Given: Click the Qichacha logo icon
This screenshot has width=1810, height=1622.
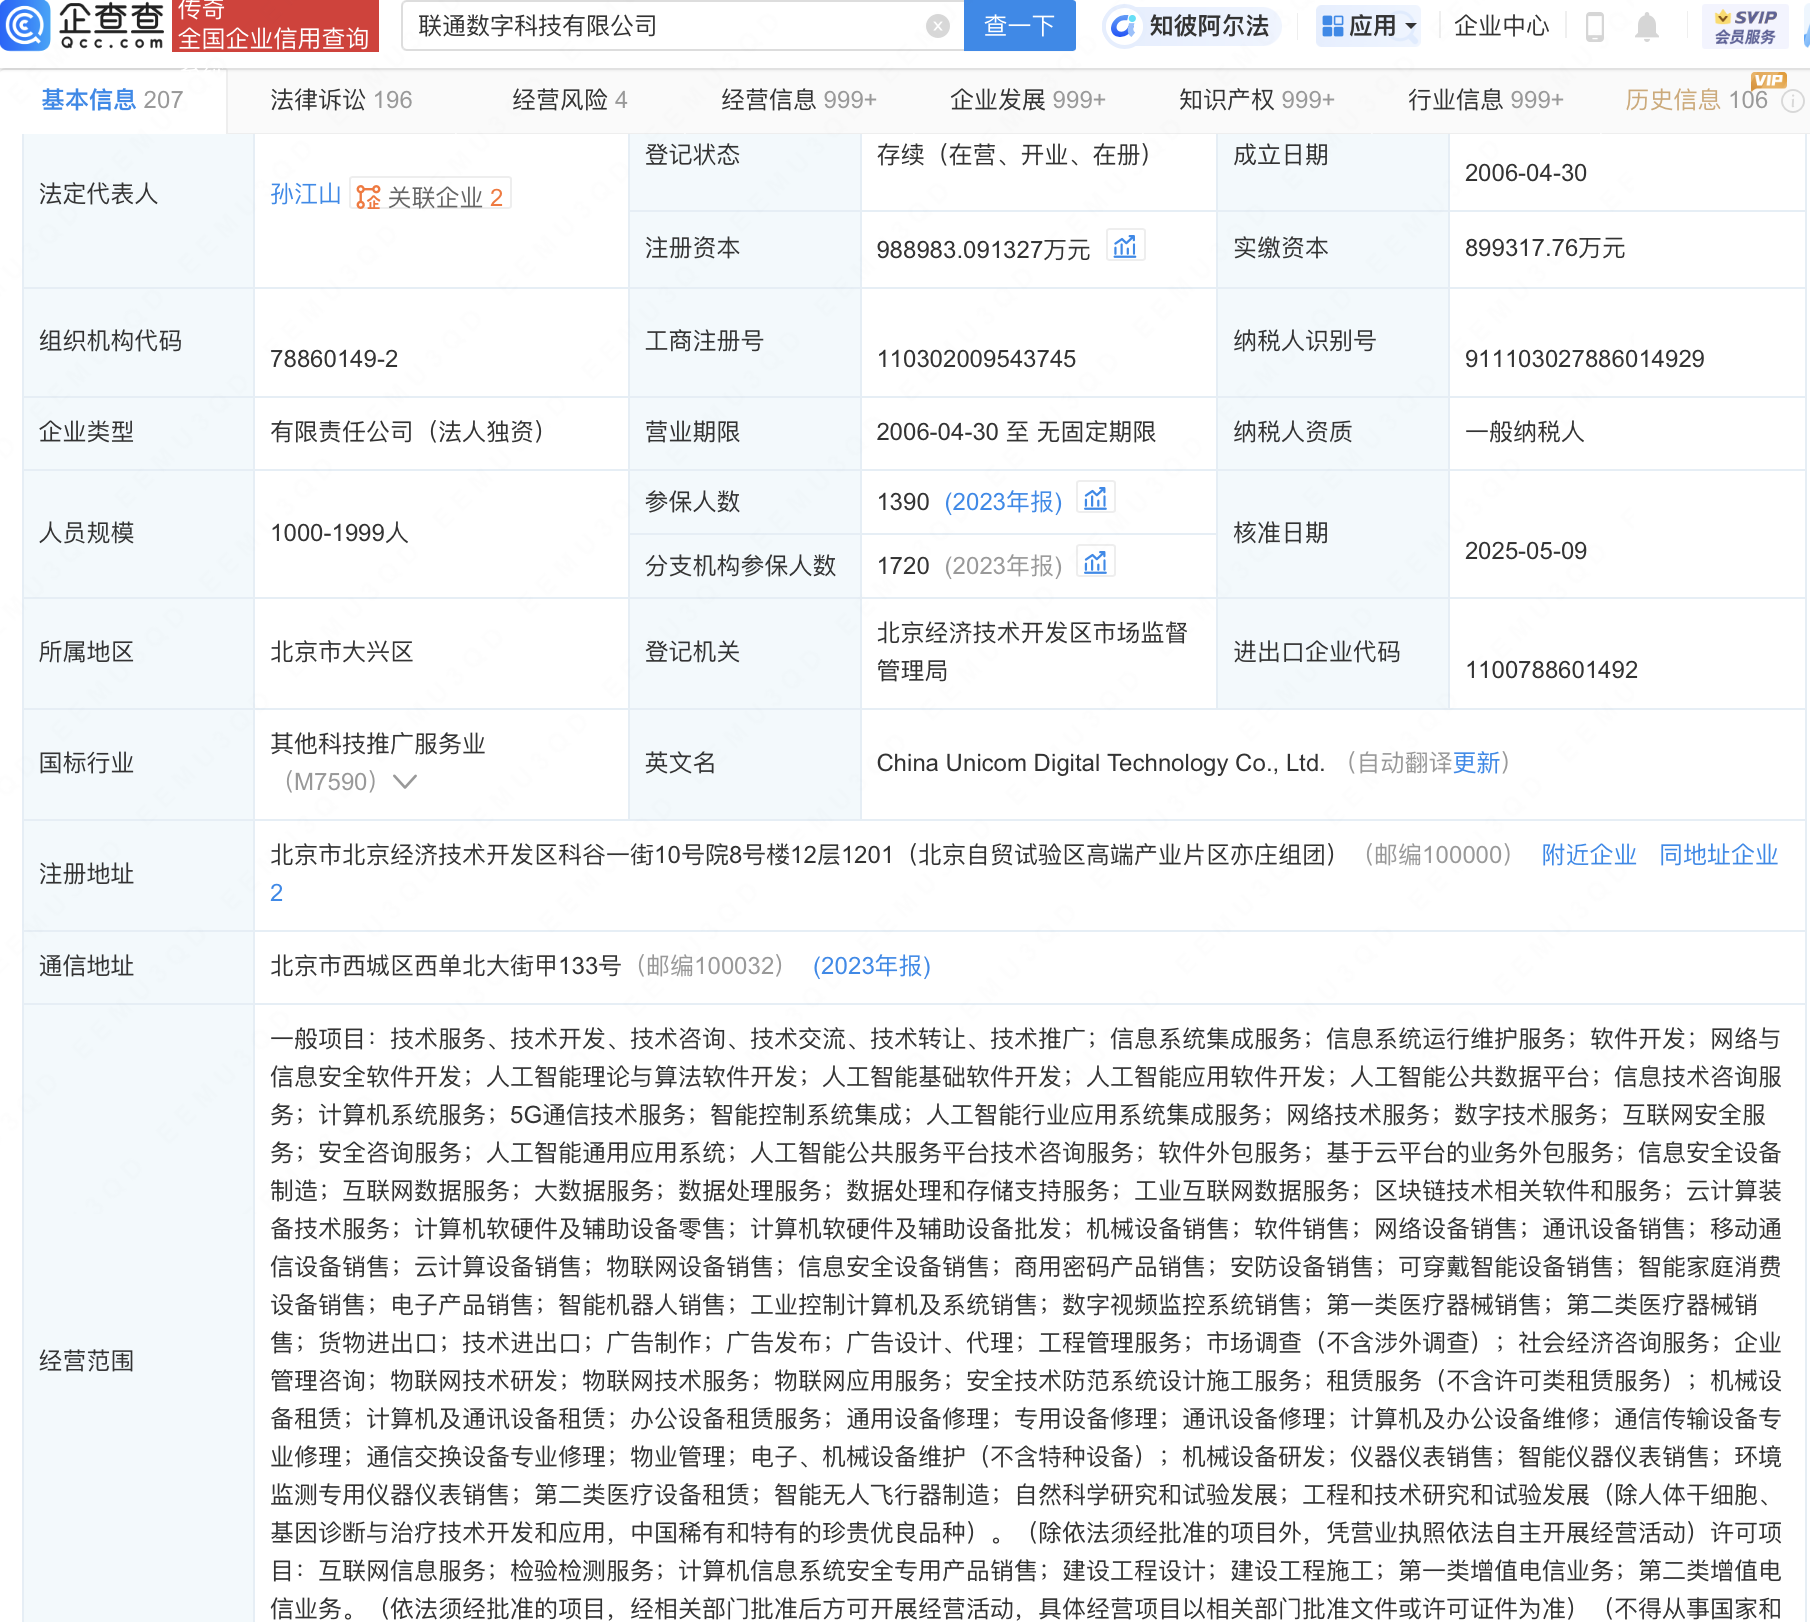Looking at the screenshot, I should (x=27, y=27).
